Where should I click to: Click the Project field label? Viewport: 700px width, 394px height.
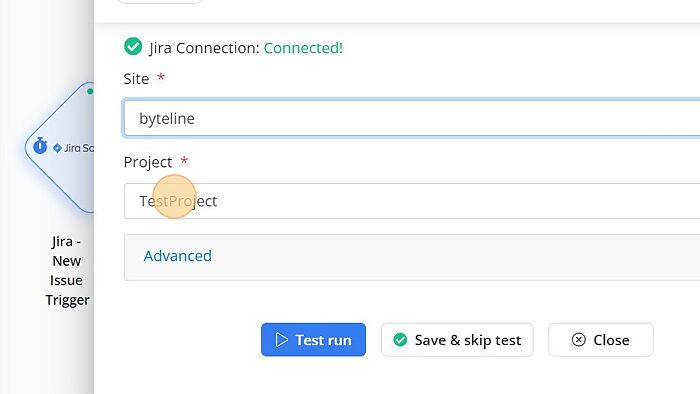click(148, 162)
